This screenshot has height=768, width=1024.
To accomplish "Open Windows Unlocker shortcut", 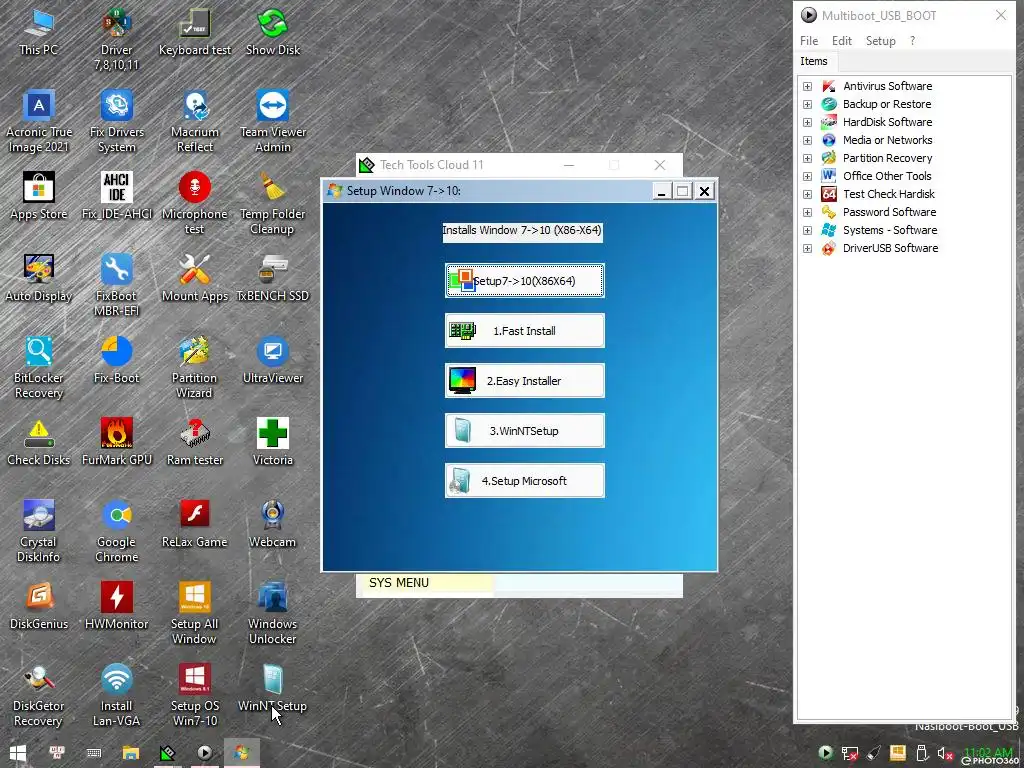I will coord(272,614).
